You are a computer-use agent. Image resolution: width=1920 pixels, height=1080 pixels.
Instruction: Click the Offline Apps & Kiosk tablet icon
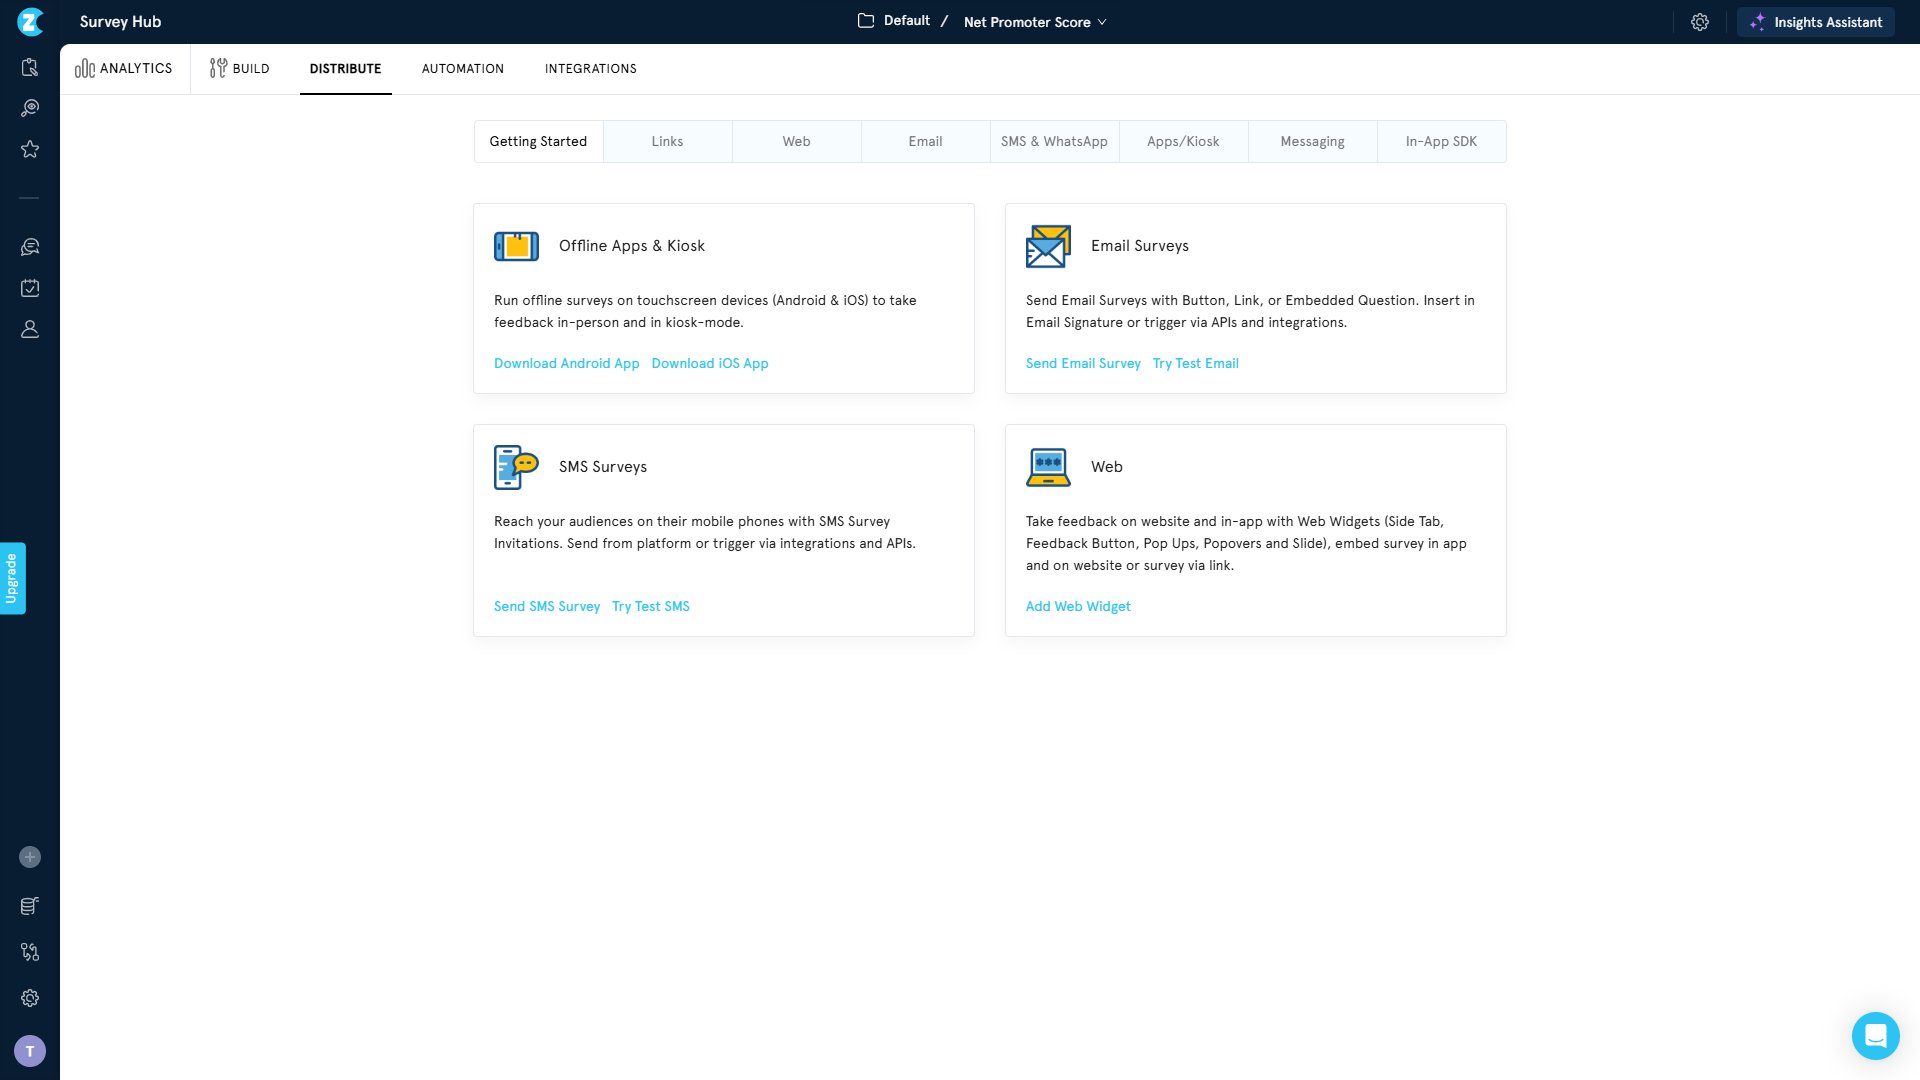(516, 246)
